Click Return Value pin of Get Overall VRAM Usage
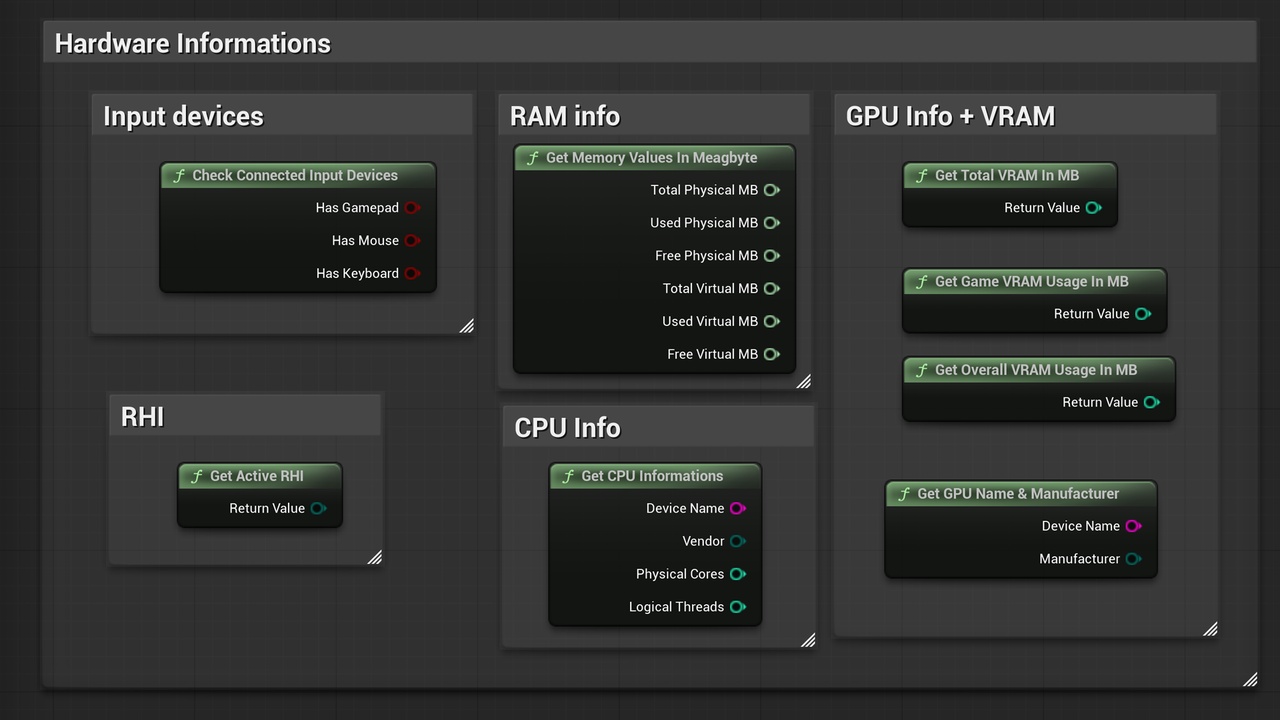 coord(1152,402)
